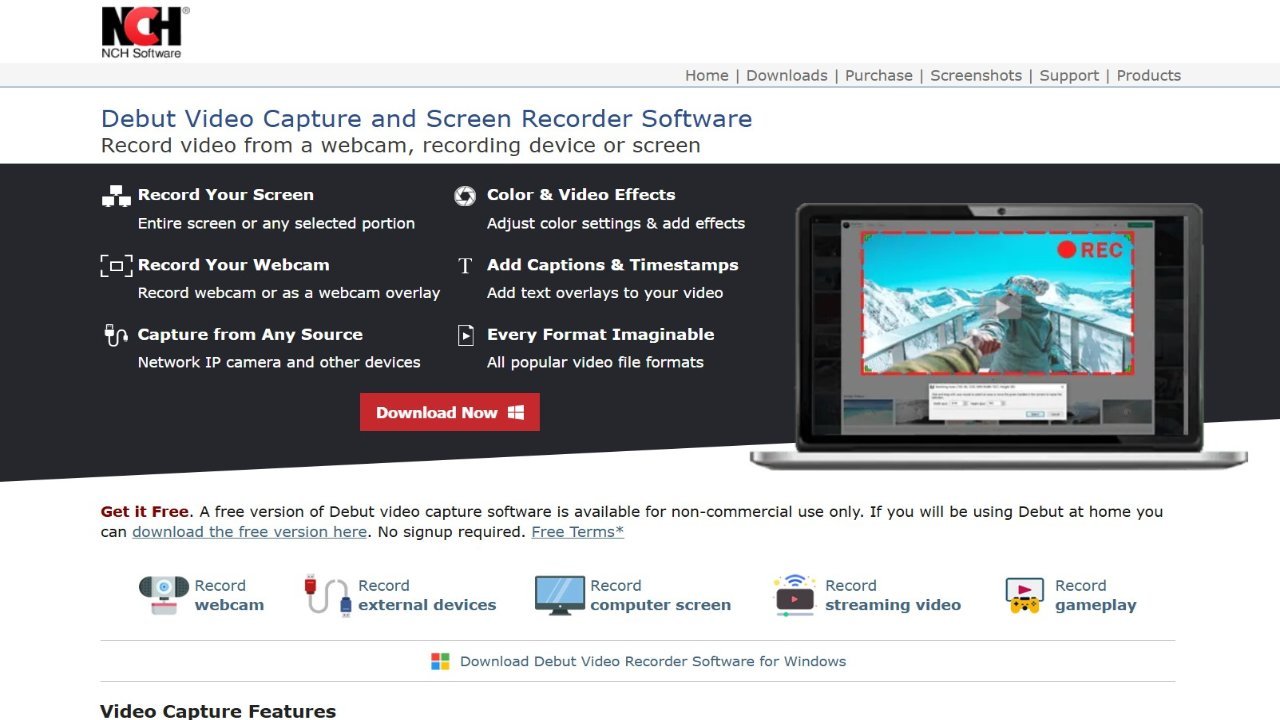
Task: Click Download Debut Video Recorder Software for Windows
Action: click(x=653, y=661)
